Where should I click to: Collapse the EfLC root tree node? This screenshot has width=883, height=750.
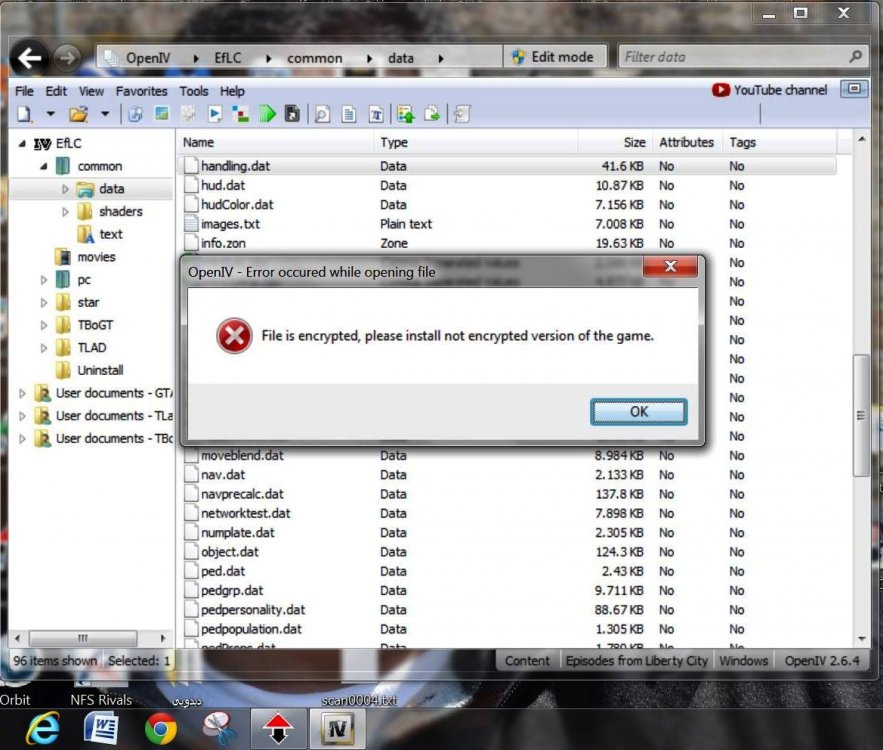[x=22, y=144]
